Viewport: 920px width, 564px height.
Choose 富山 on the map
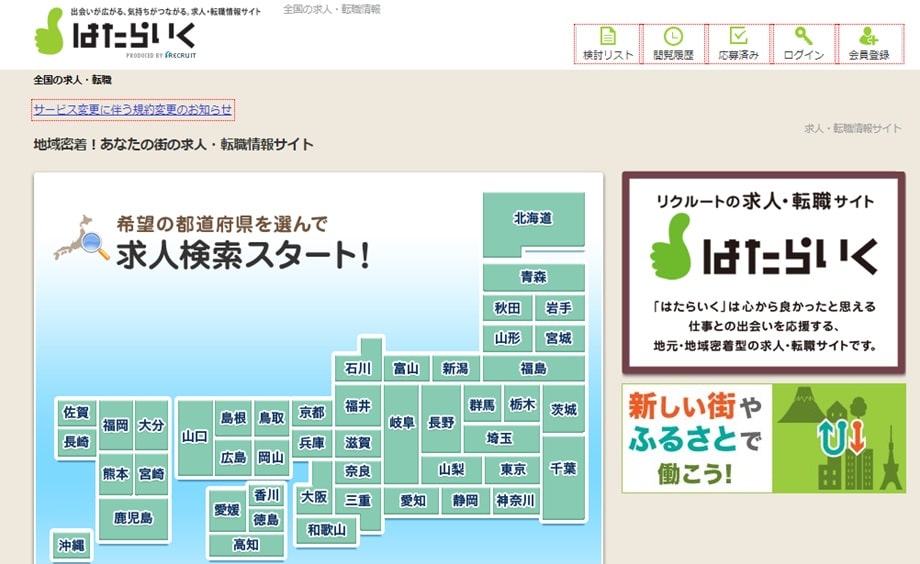click(406, 369)
